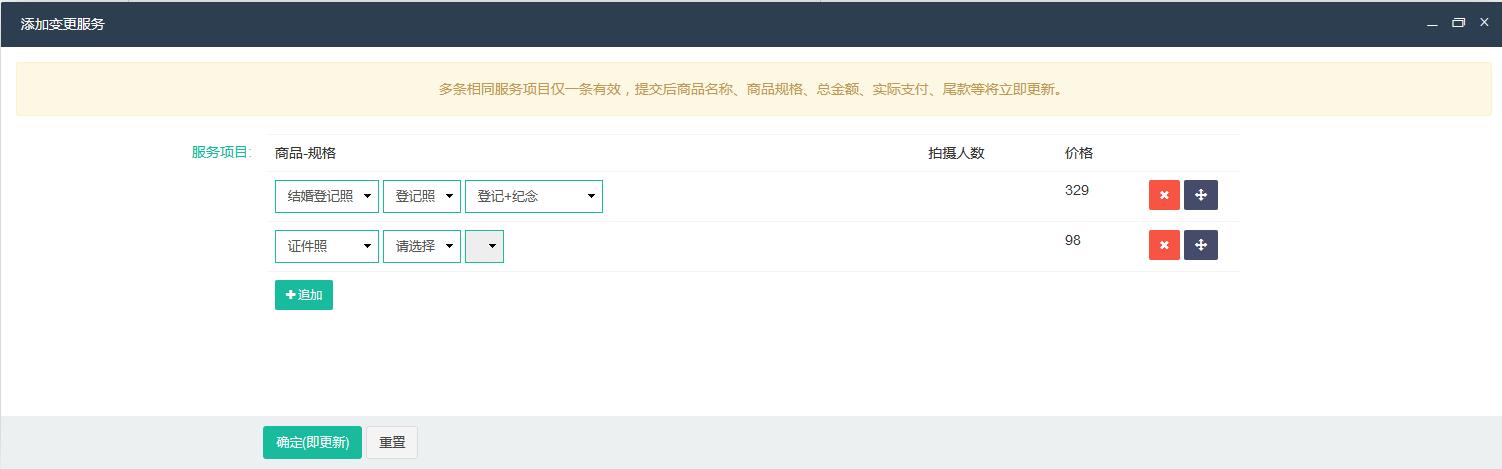Click the 重置 reset button
The image size is (1502, 469).
[392, 442]
